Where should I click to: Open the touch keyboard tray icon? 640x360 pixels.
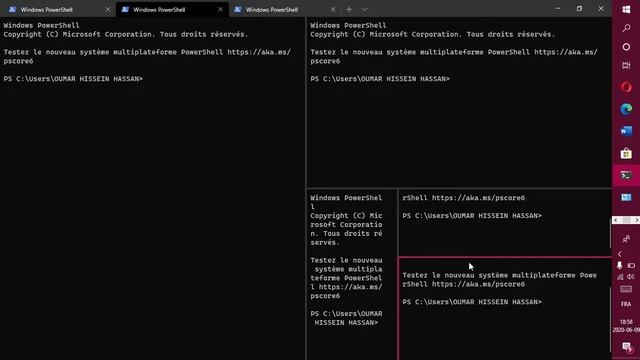point(626,289)
